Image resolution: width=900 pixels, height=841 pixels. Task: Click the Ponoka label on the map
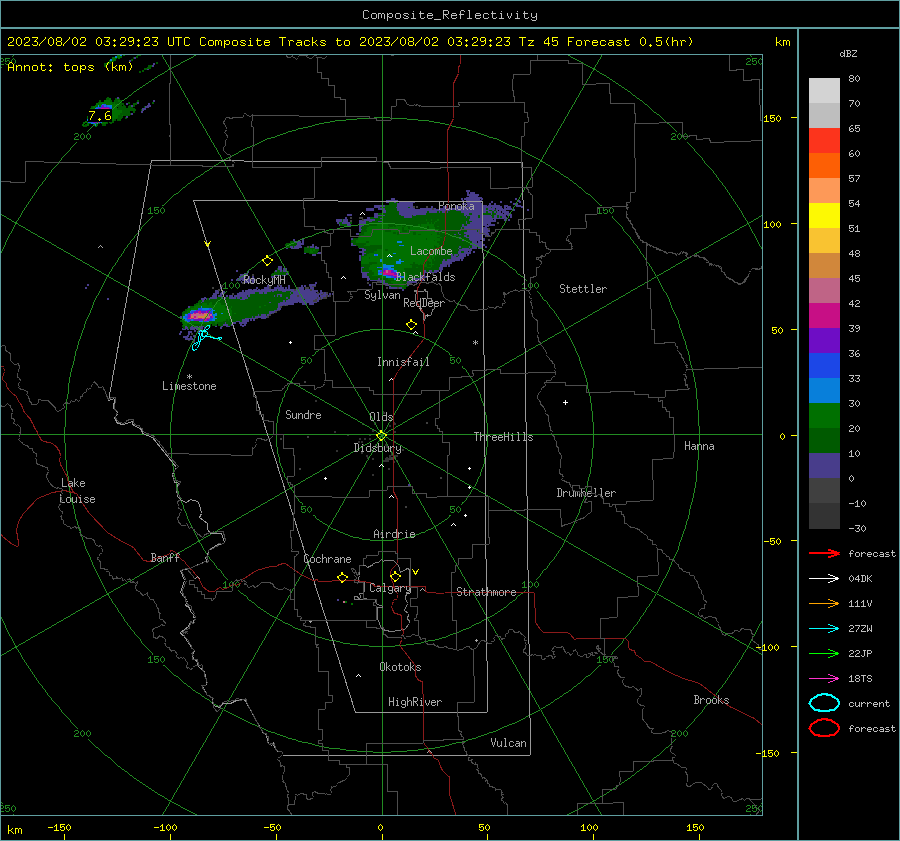pos(456,206)
